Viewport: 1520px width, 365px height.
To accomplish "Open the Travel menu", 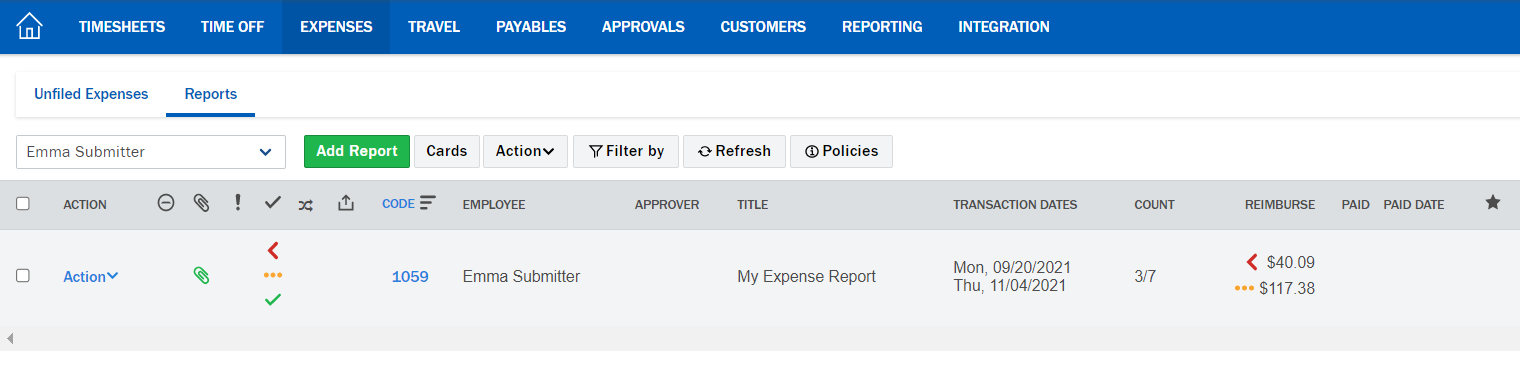I will click(434, 27).
